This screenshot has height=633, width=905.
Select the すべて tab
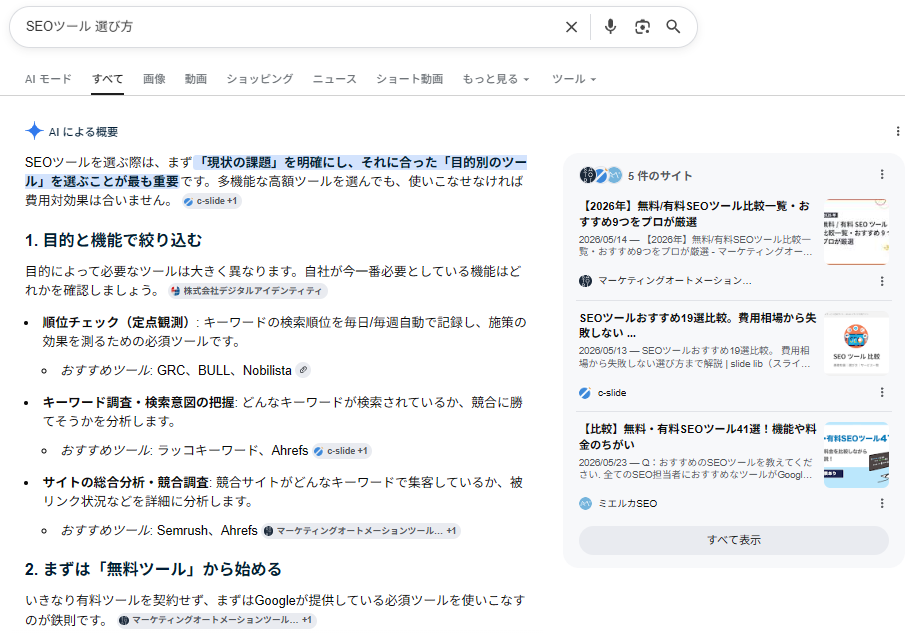107,79
